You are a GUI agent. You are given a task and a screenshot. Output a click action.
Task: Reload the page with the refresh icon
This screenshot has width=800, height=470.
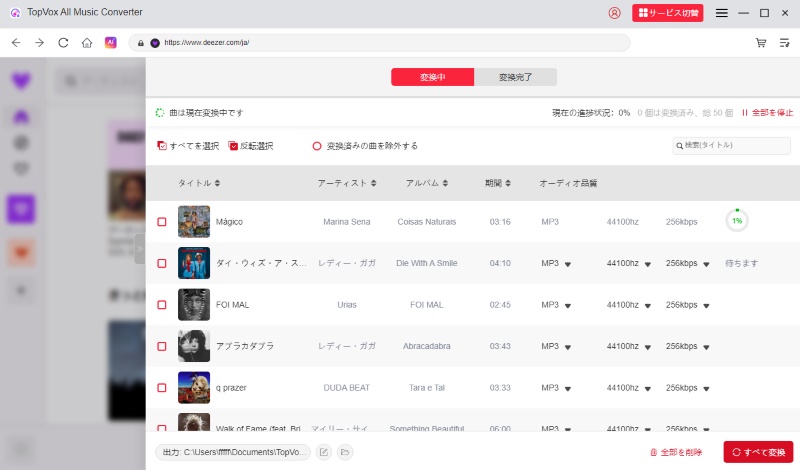(x=63, y=43)
